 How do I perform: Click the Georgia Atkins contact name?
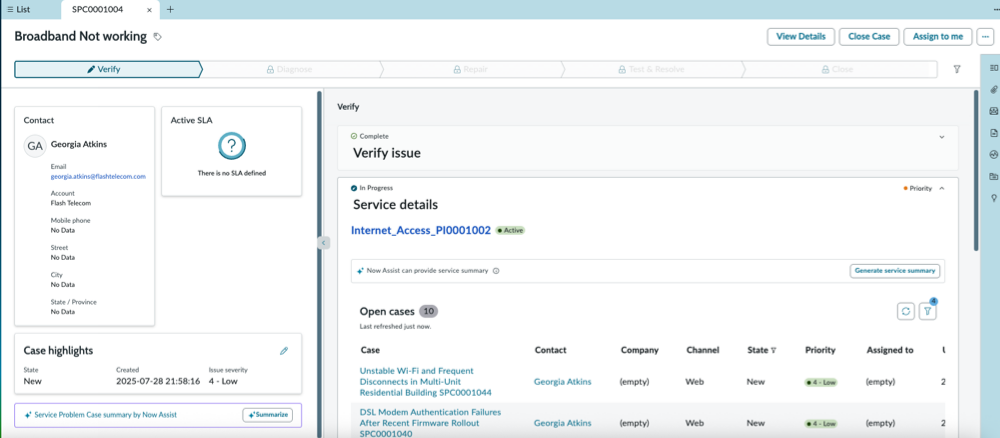pyautogui.click(x=78, y=144)
